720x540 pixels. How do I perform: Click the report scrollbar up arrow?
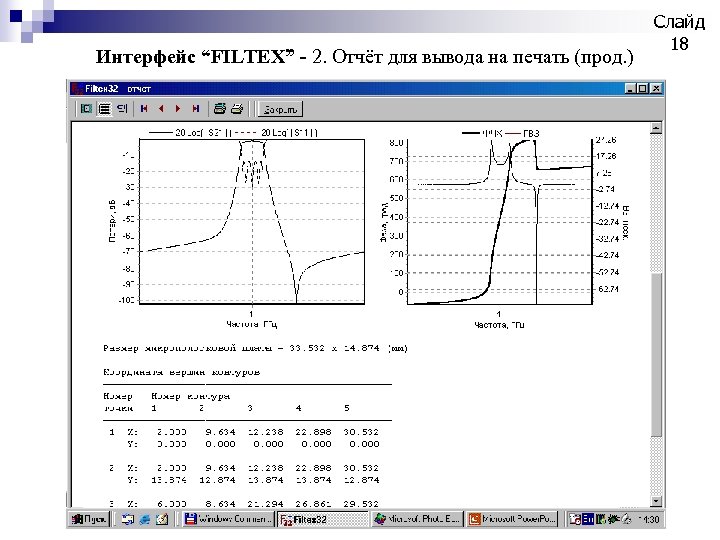[656, 128]
